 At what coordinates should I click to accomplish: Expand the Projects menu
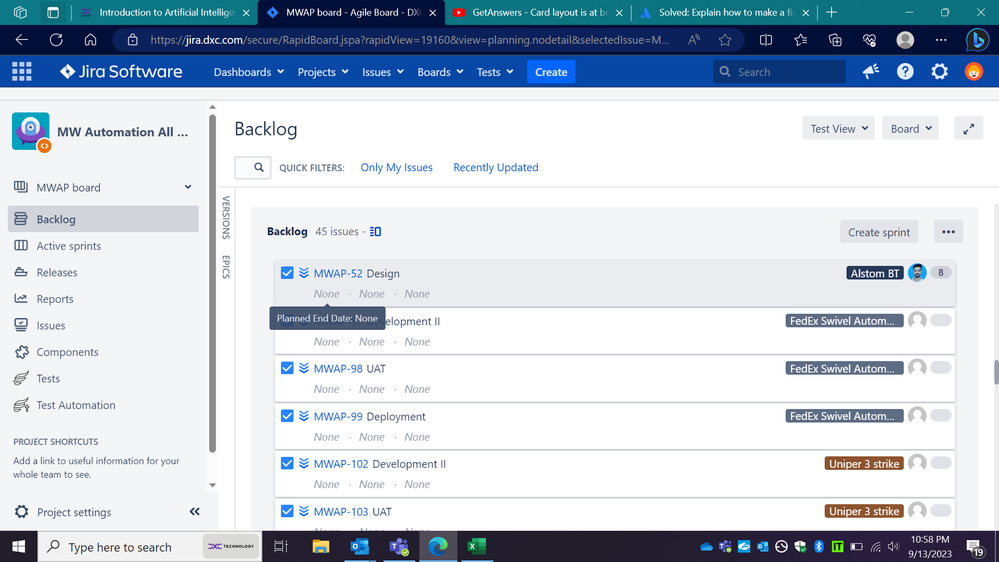323,72
